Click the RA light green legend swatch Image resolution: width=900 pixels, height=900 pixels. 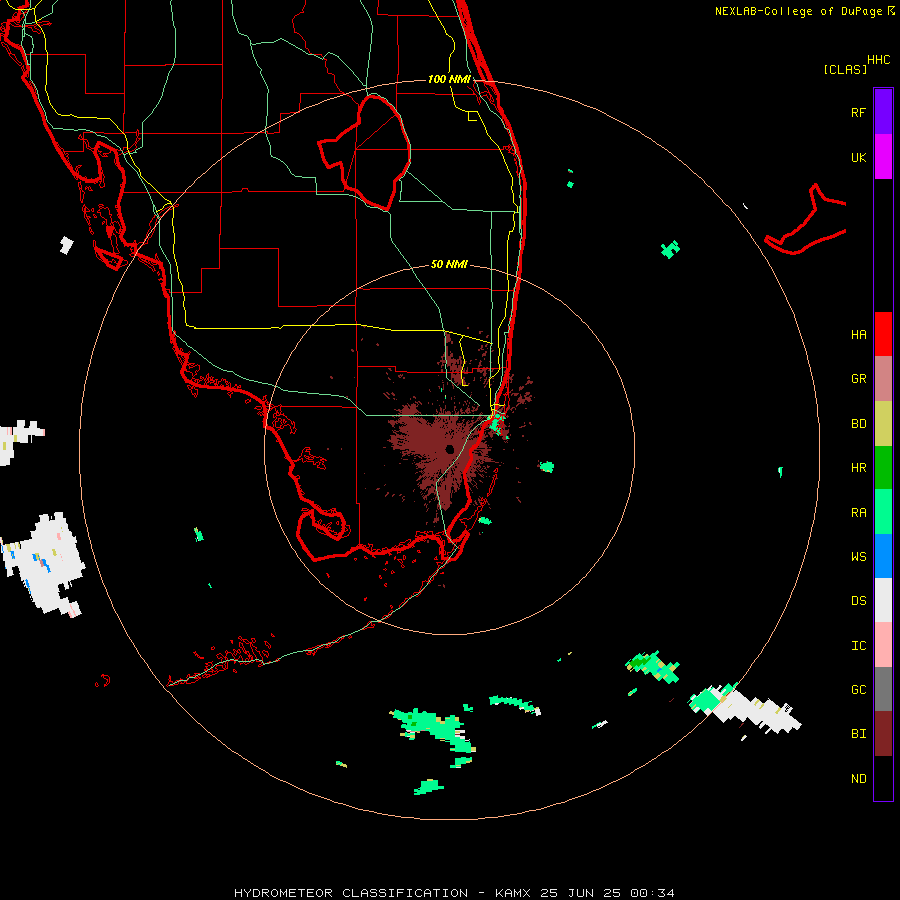tap(883, 512)
